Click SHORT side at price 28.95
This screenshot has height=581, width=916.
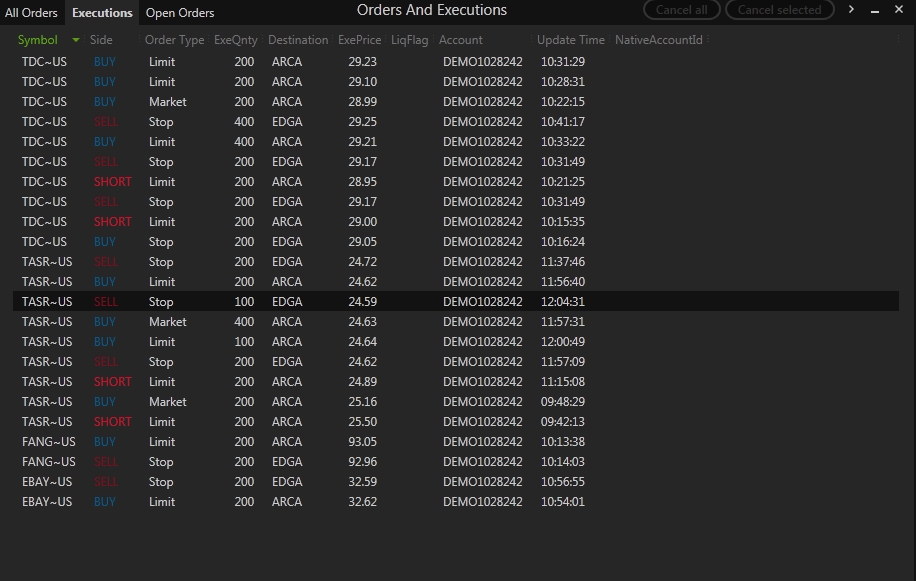pyautogui.click(x=113, y=182)
